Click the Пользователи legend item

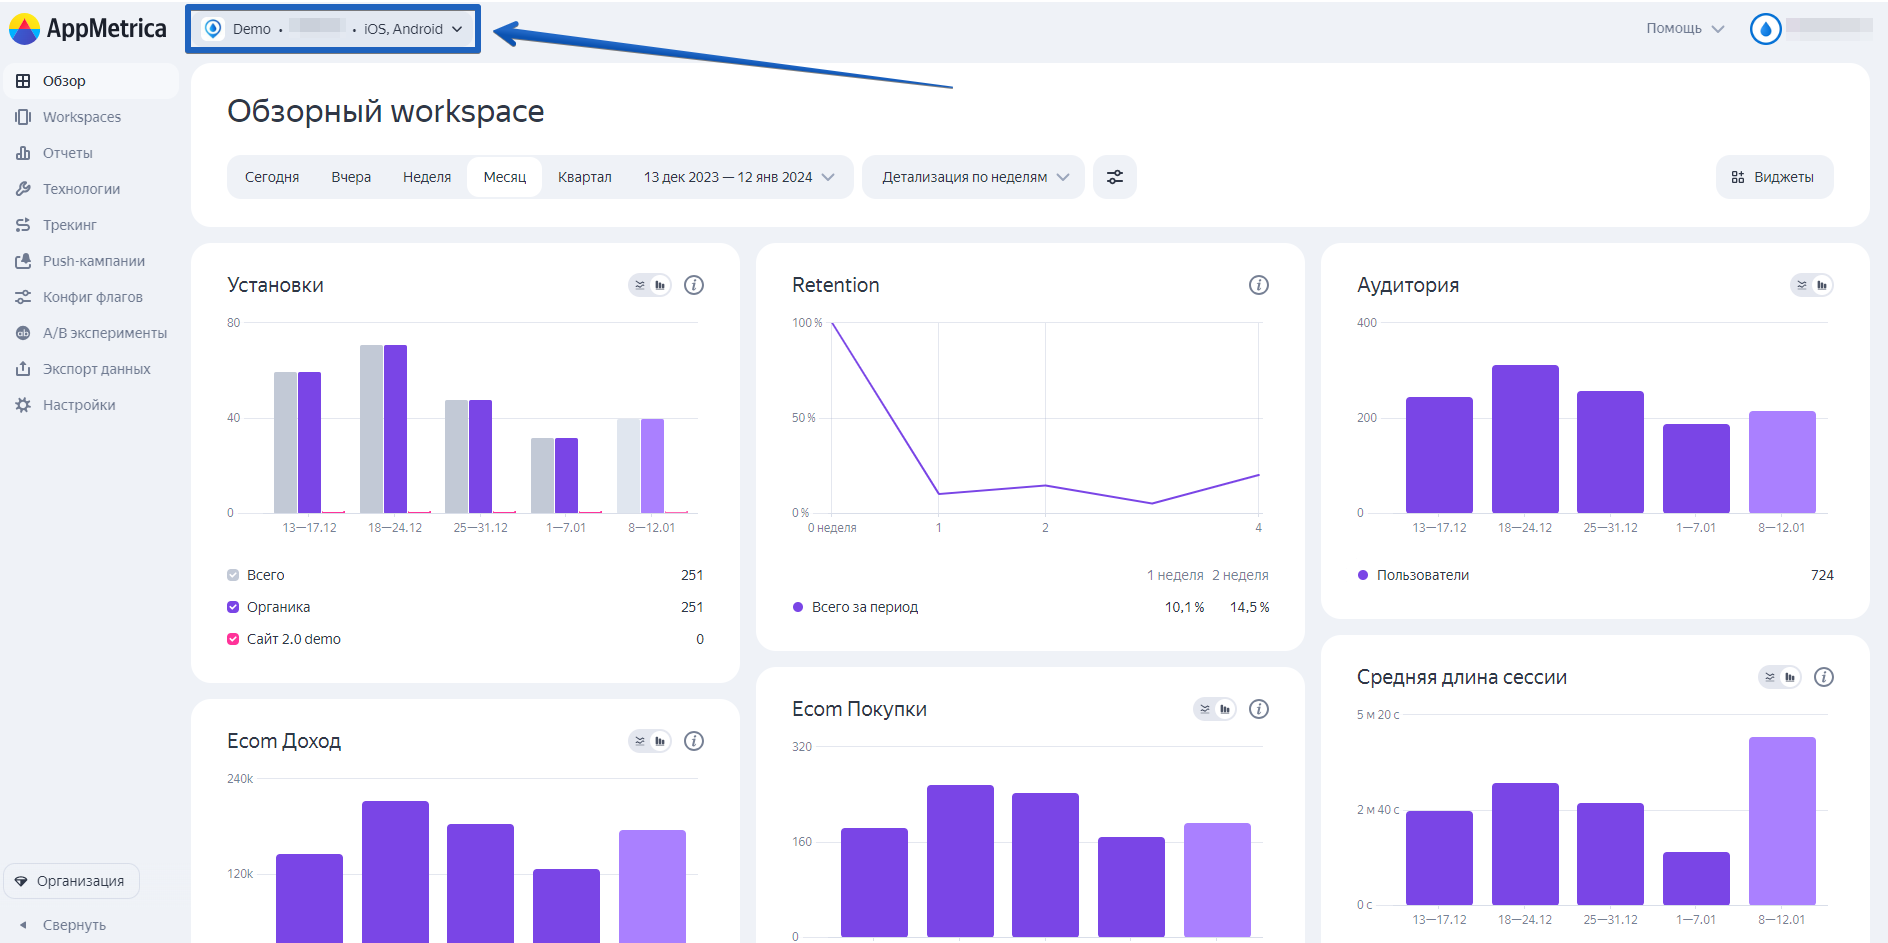tap(1413, 575)
